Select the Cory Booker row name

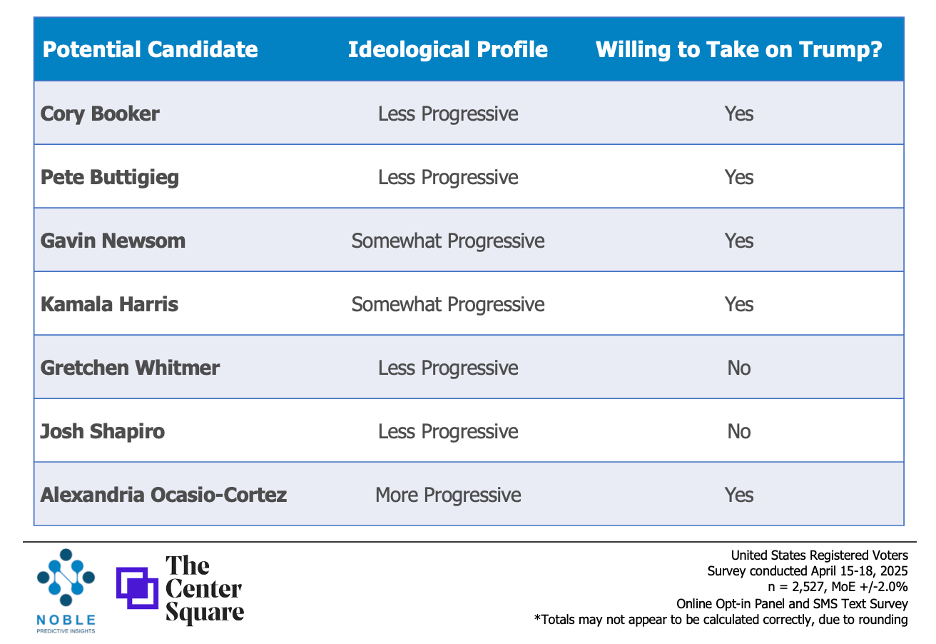100,114
